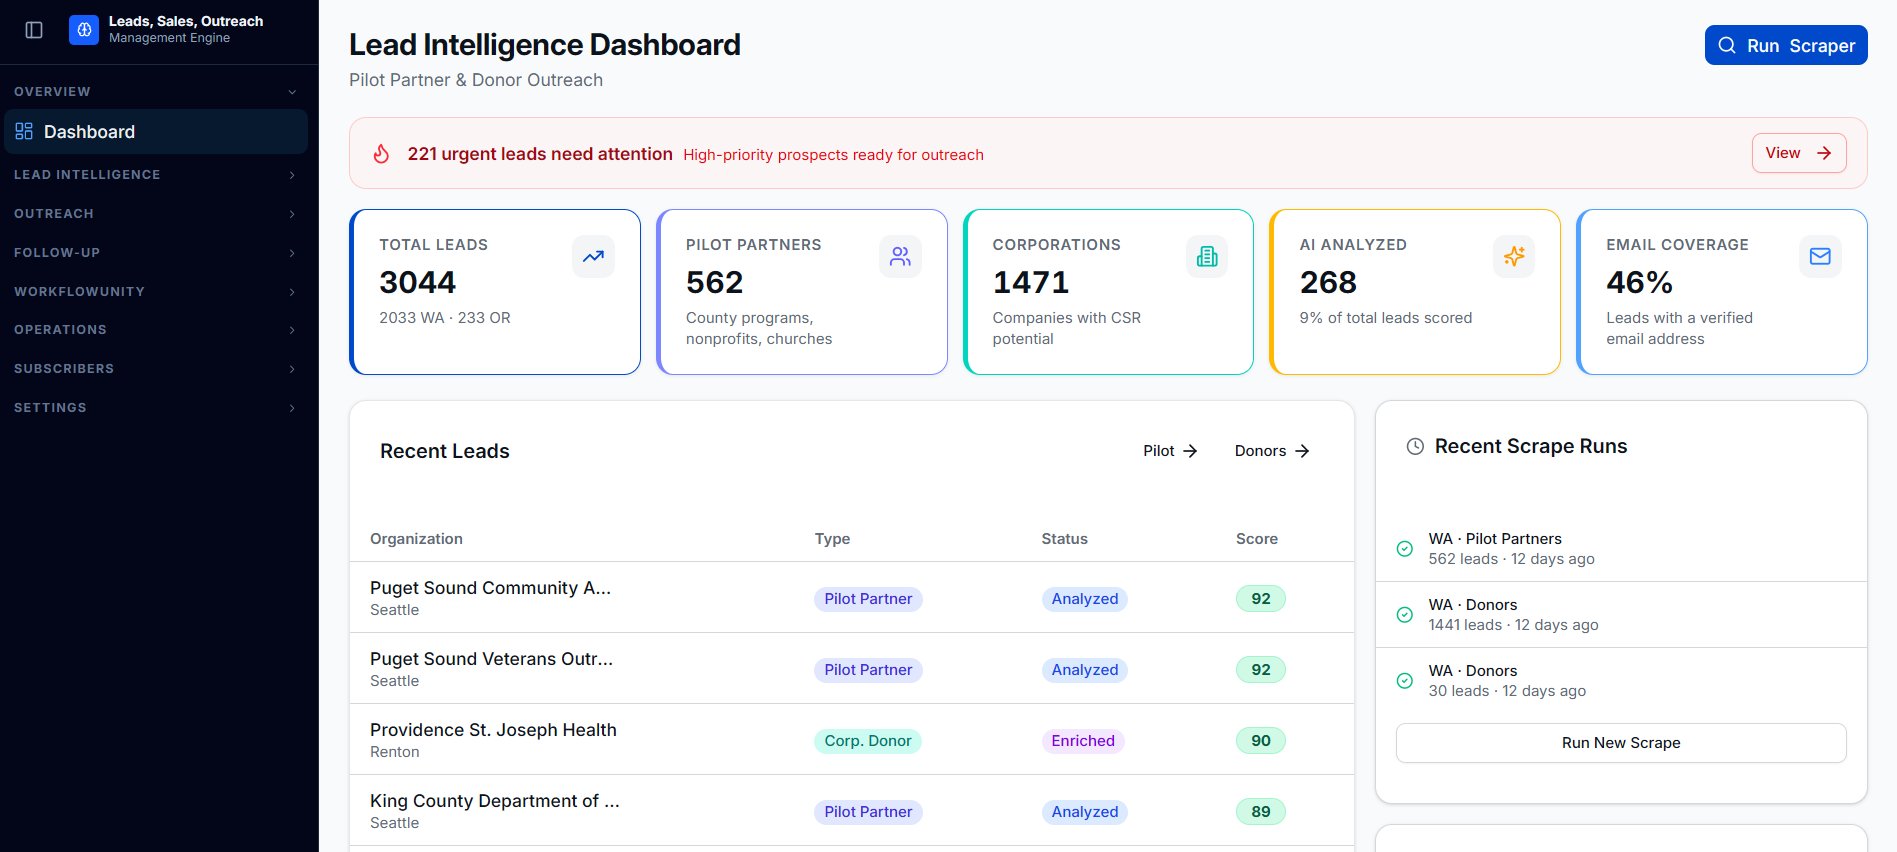Open the Corporations stat card
This screenshot has width=1897, height=852.
point(1108,292)
